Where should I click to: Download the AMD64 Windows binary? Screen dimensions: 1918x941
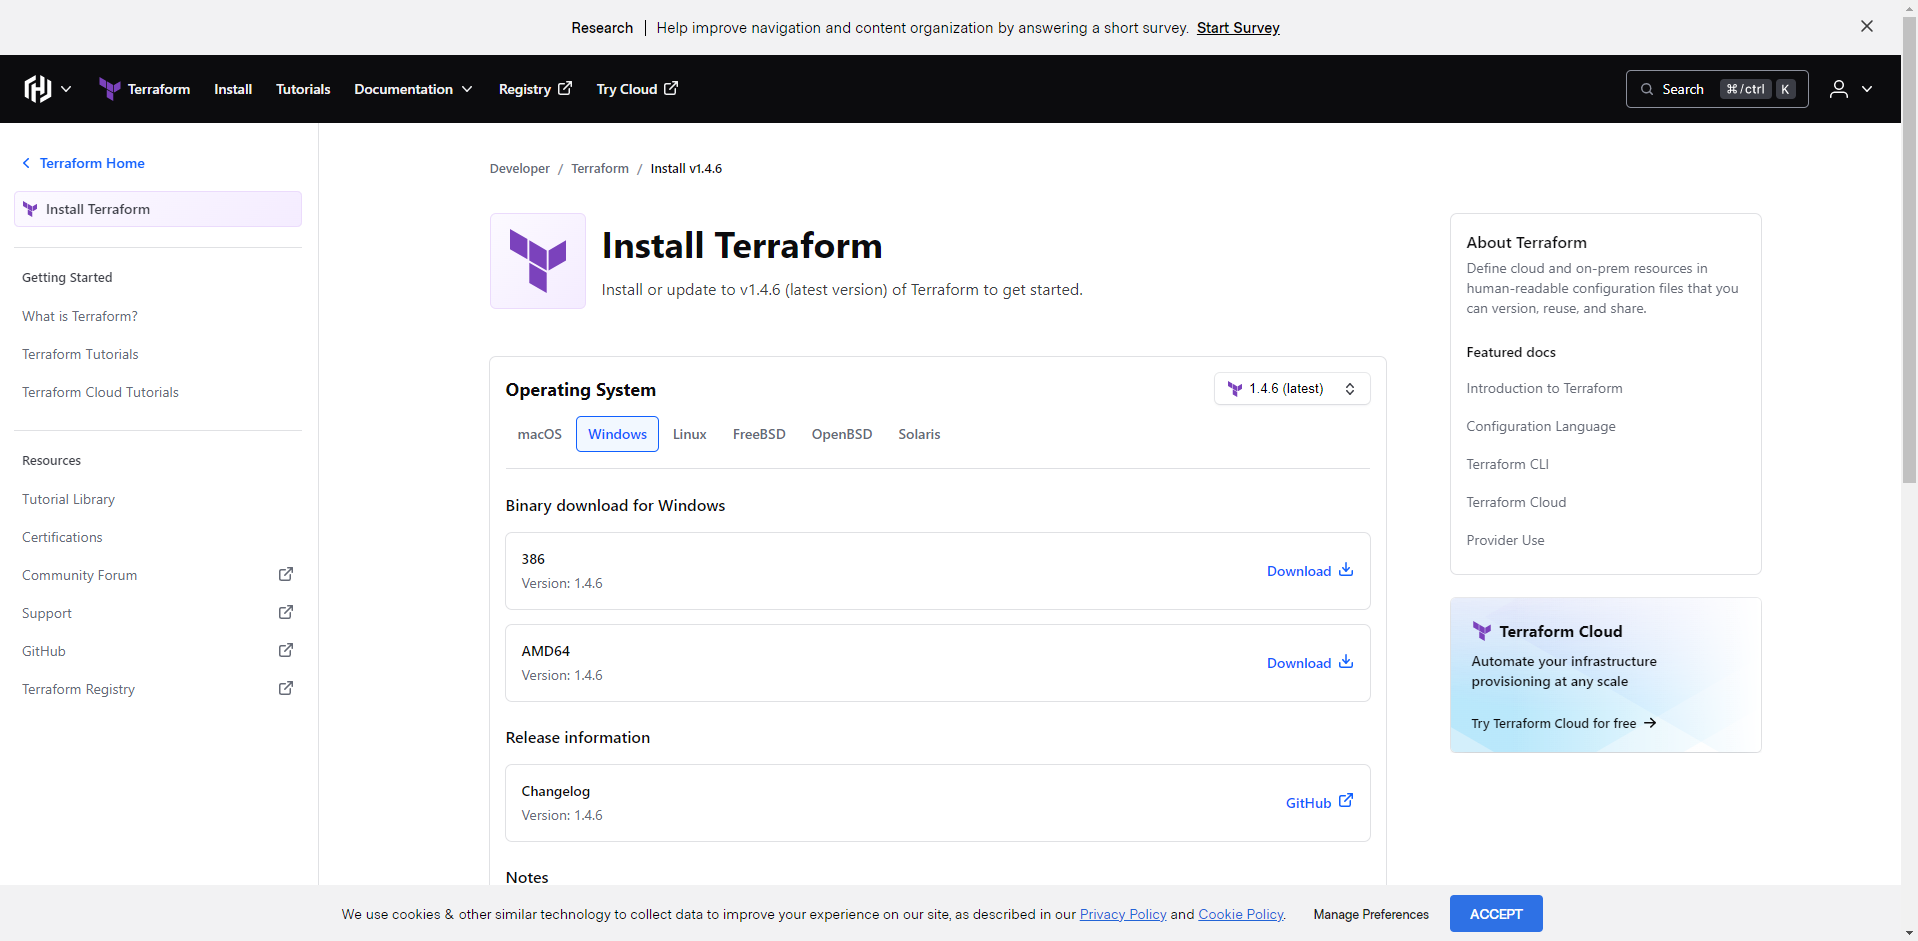pyautogui.click(x=1310, y=663)
